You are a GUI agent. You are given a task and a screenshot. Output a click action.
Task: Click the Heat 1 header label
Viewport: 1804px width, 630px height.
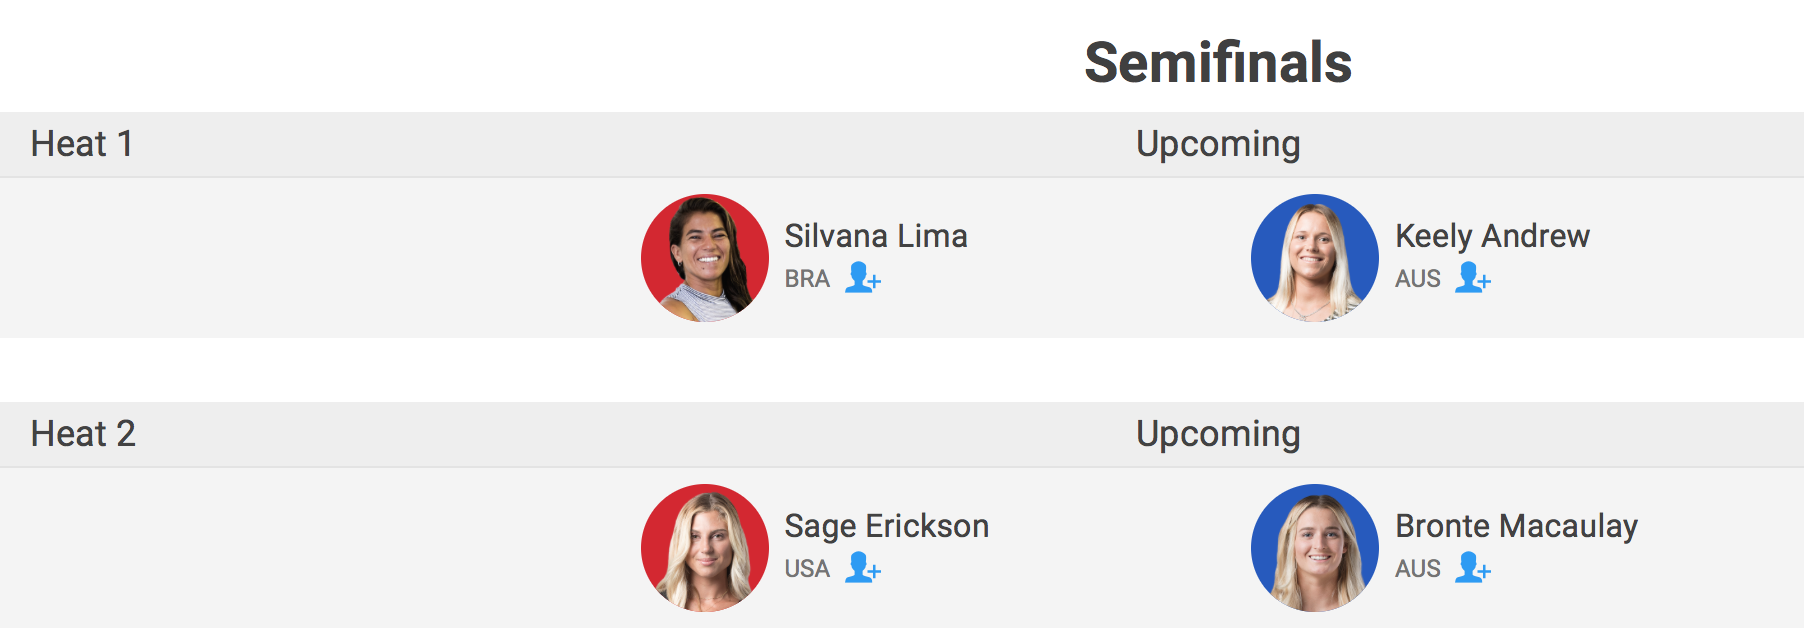coord(82,144)
